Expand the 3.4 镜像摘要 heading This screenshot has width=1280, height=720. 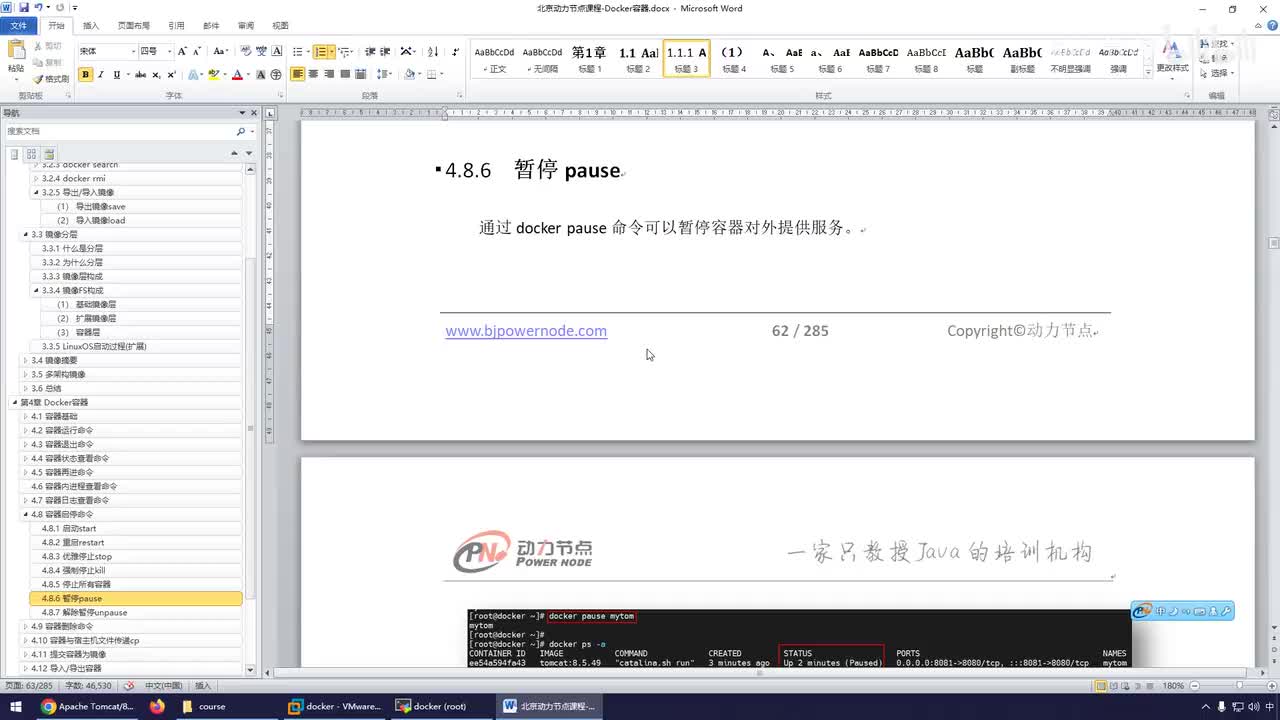25,360
